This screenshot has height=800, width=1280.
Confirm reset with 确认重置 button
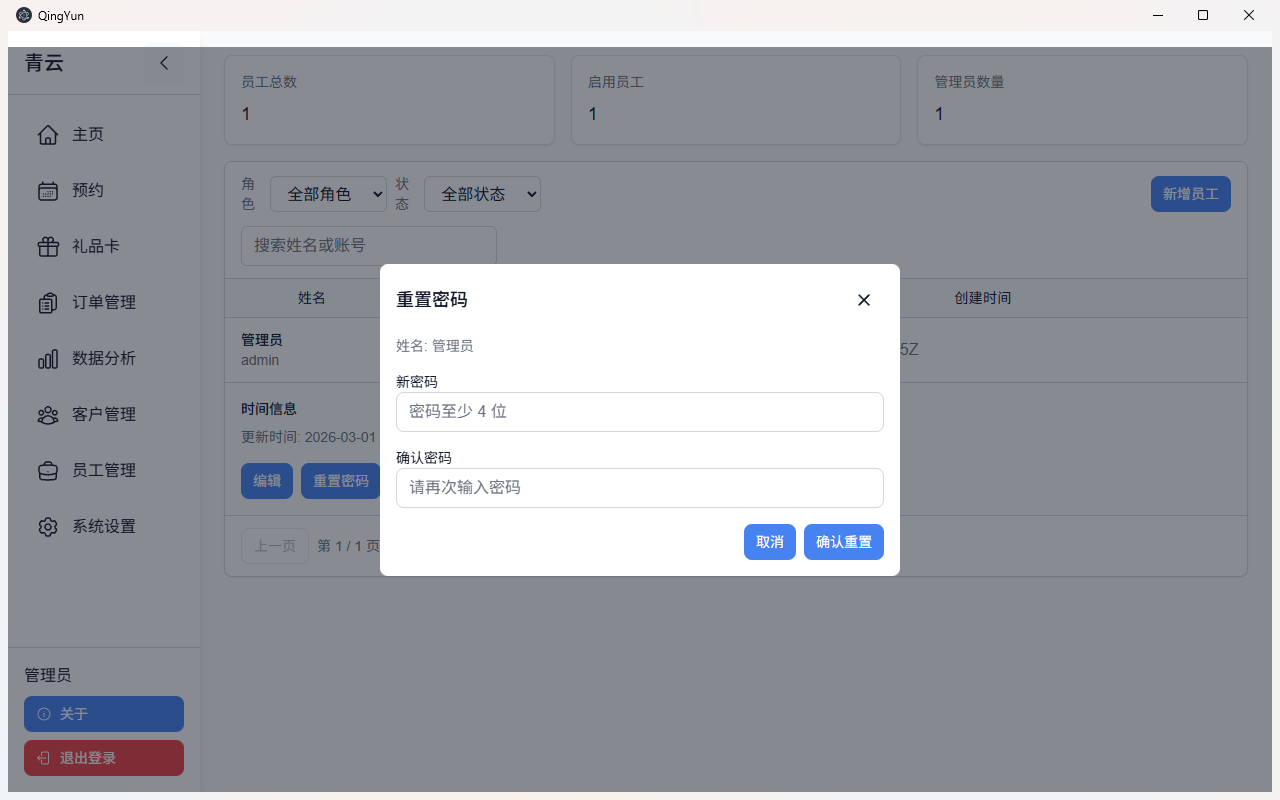pos(844,542)
